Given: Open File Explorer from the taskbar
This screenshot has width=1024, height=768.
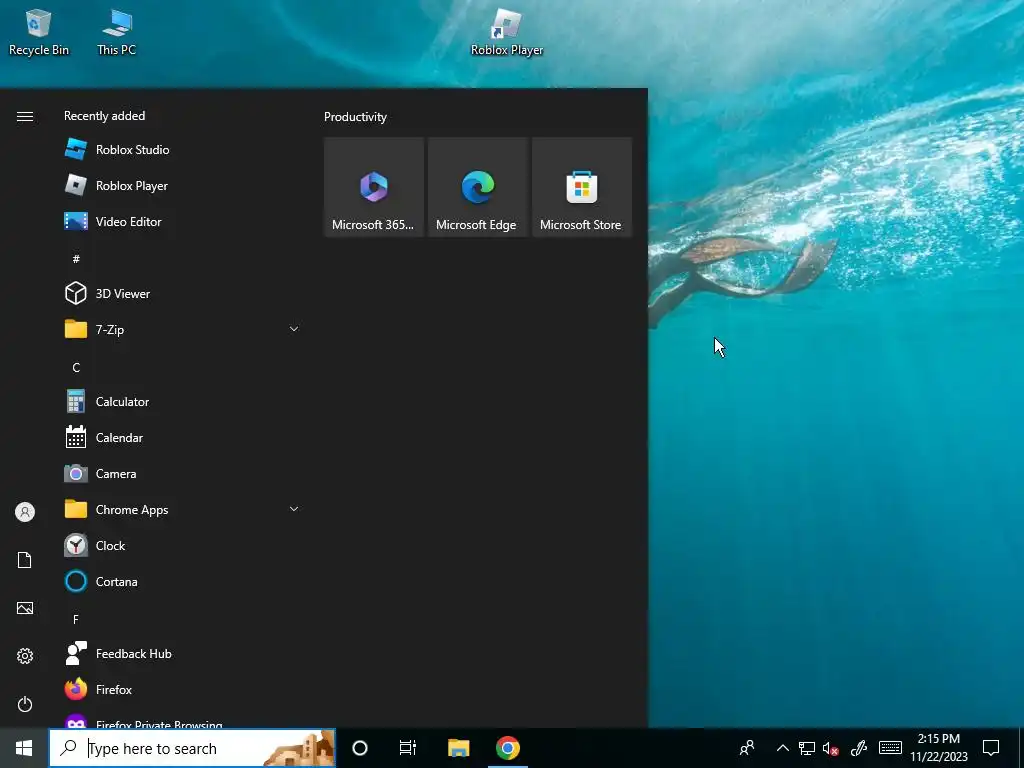Looking at the screenshot, I should tap(458, 748).
